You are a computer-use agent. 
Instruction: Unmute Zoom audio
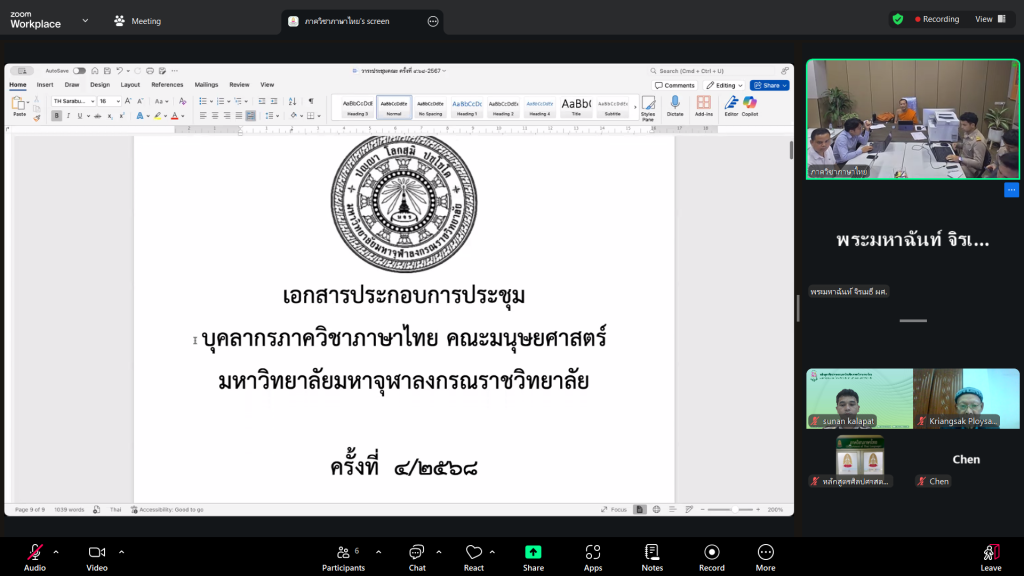[35, 558]
